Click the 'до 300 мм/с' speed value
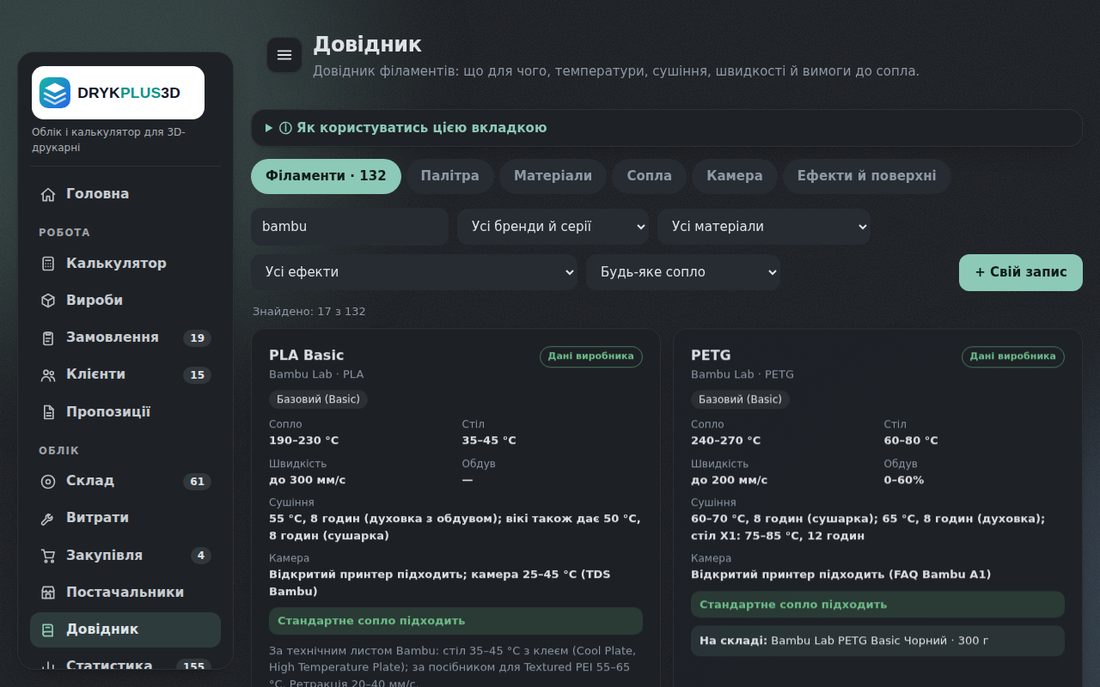 pos(307,481)
